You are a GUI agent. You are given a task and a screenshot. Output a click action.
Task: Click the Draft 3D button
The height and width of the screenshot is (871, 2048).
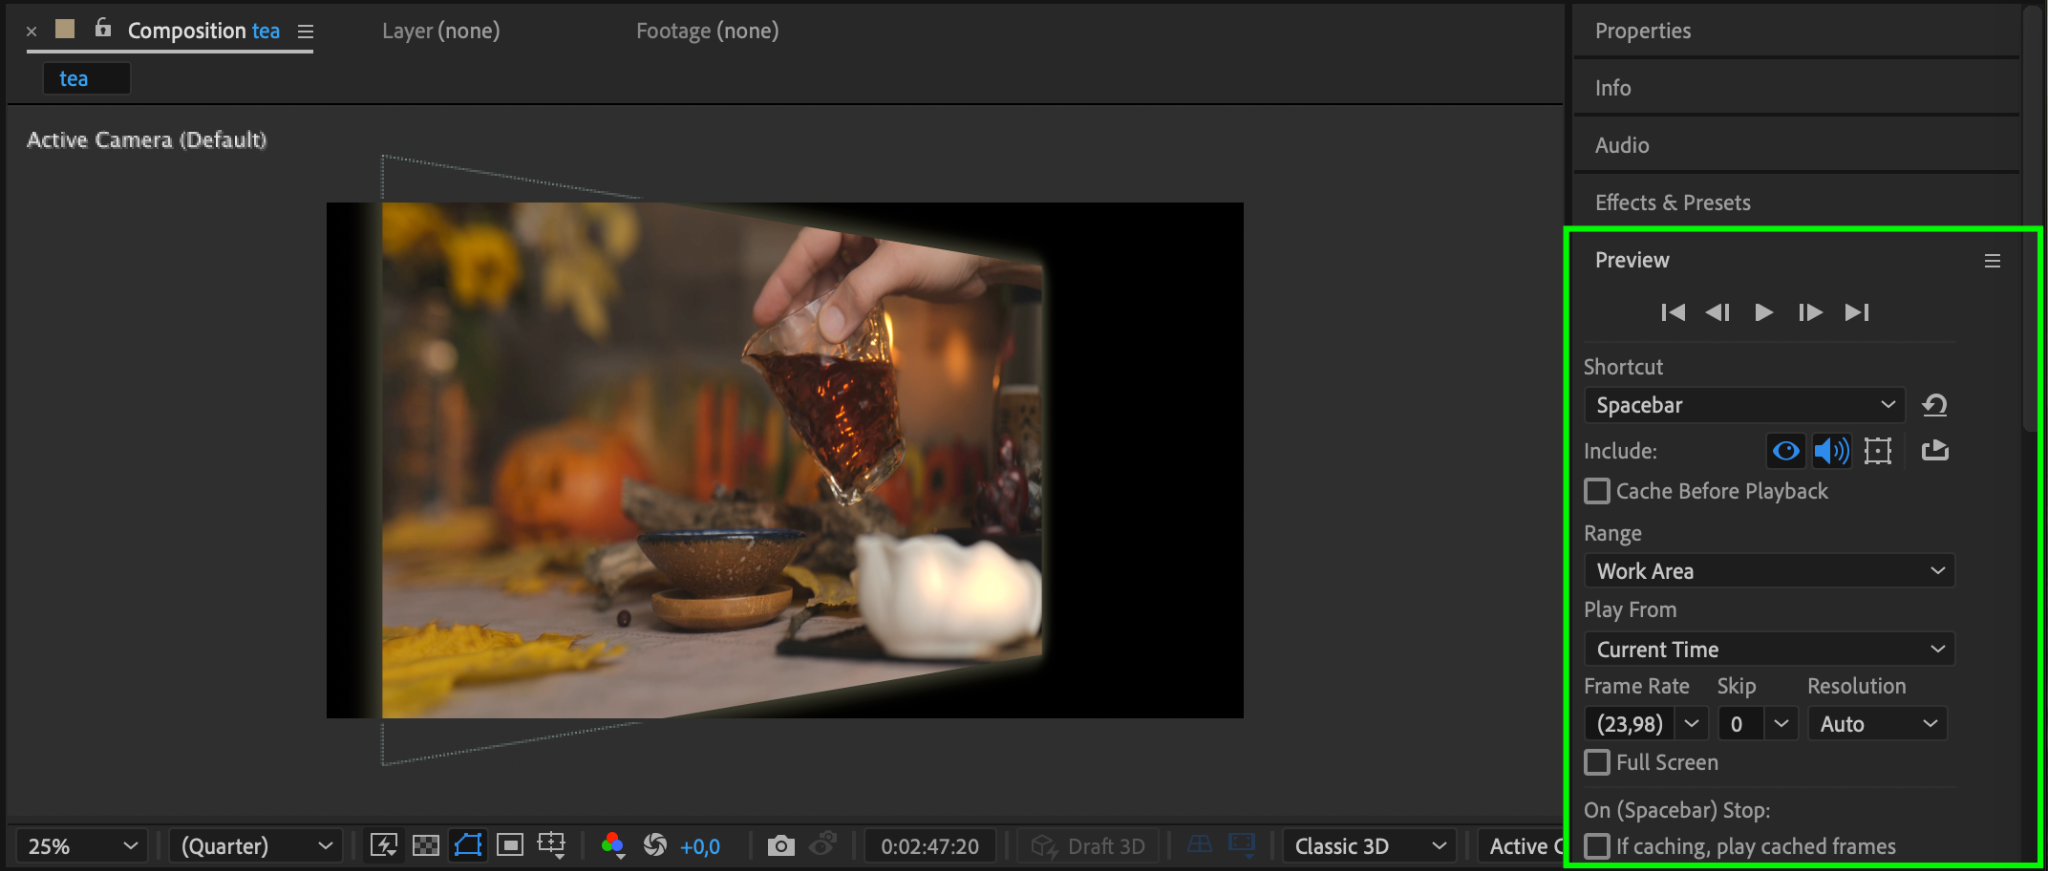coord(1089,846)
